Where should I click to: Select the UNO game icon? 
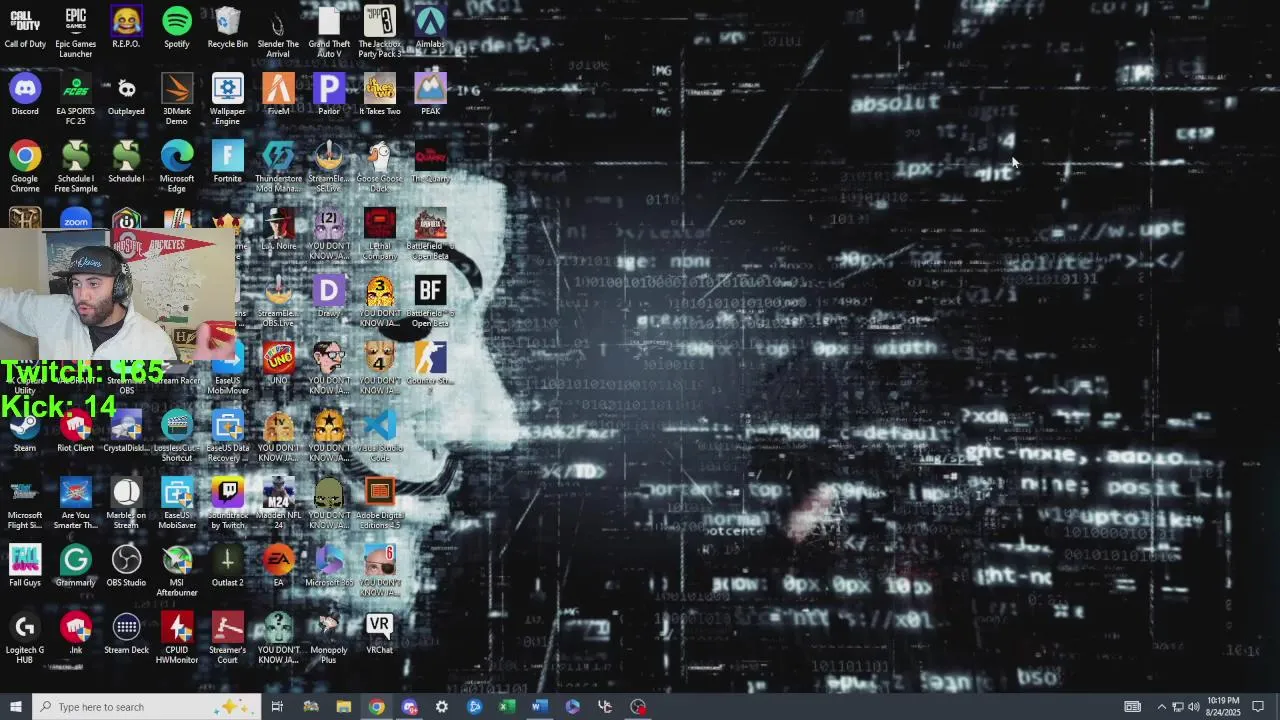click(278, 363)
